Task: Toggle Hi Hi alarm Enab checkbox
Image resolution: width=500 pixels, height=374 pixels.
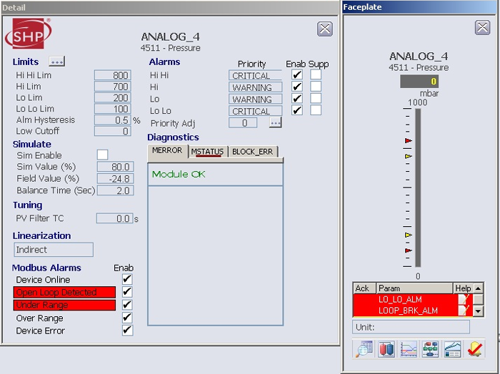Action: tap(297, 75)
